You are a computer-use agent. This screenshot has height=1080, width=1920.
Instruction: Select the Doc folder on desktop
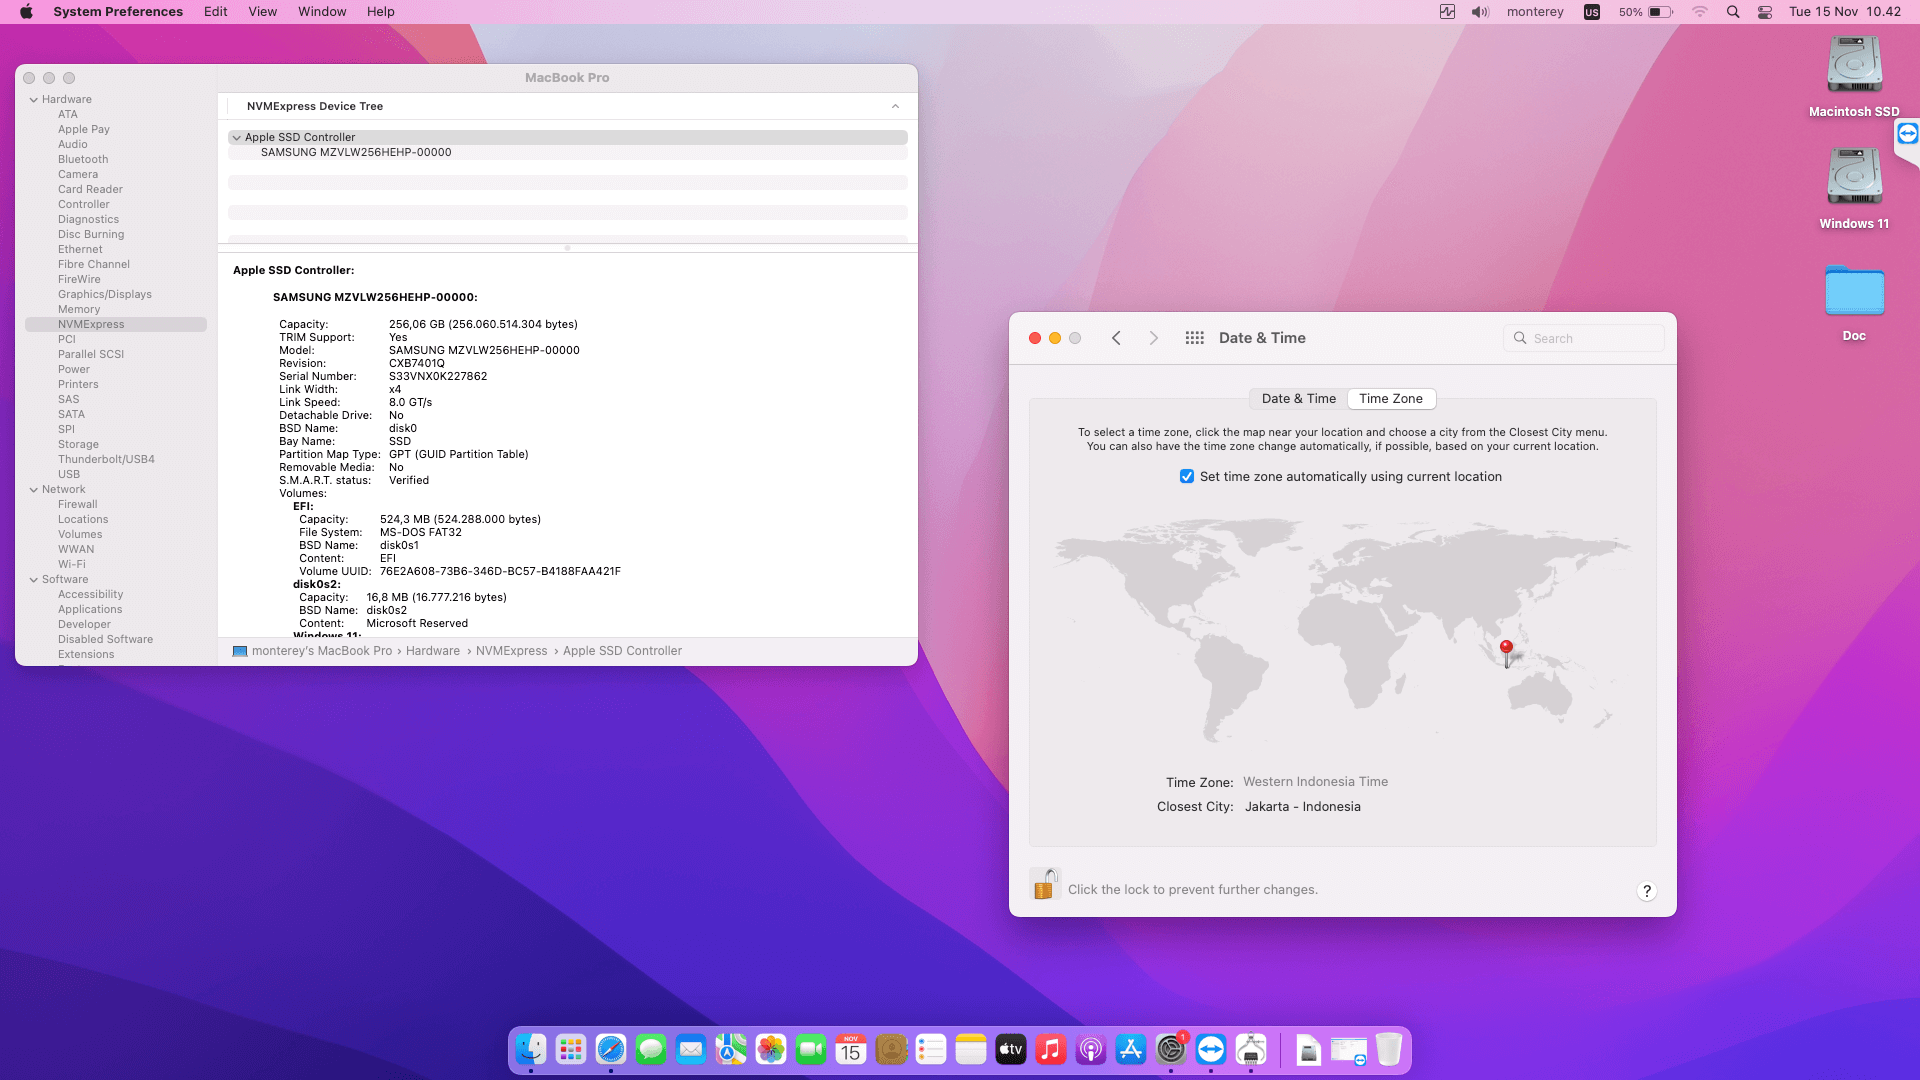[1854, 303]
